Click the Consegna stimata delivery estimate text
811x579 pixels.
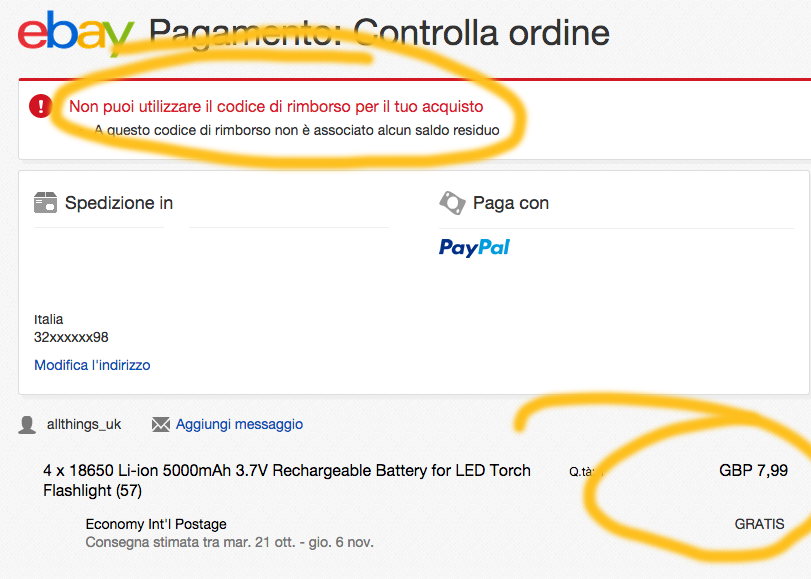229,542
